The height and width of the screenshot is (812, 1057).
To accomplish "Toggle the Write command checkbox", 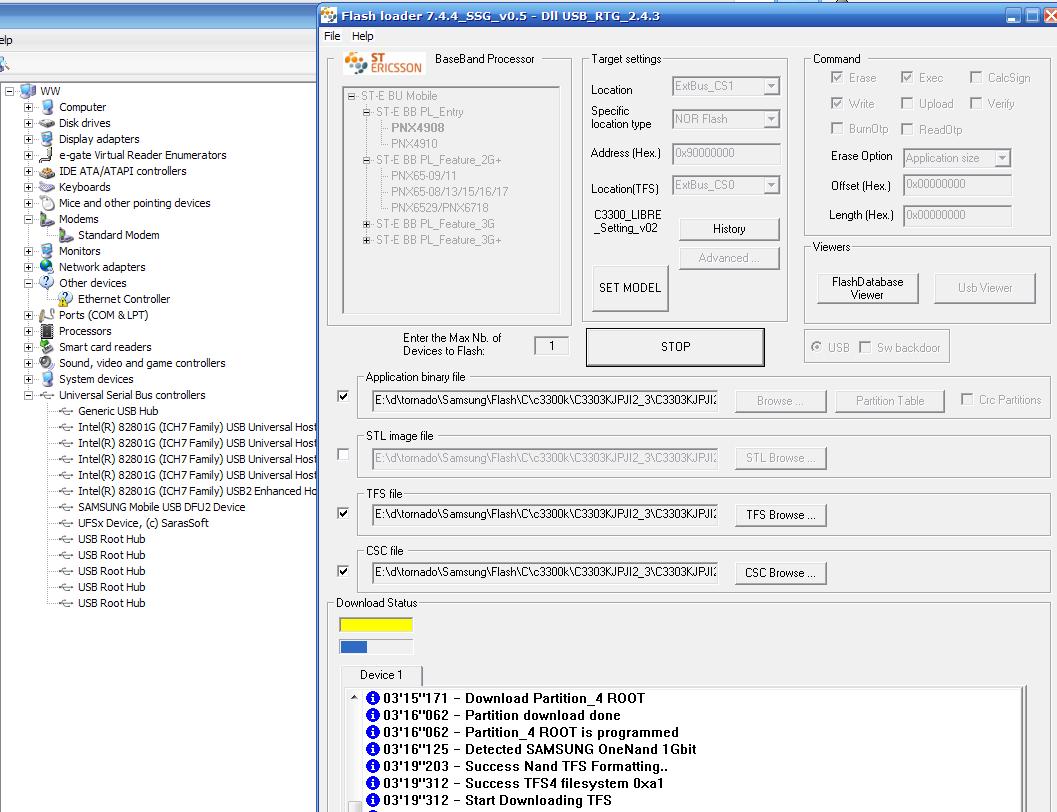I will click(837, 103).
